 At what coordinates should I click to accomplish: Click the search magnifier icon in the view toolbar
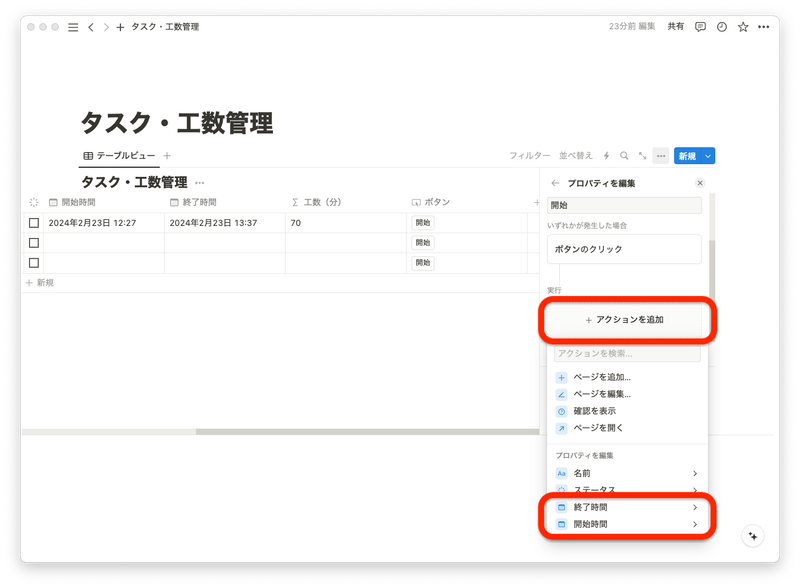[625, 156]
